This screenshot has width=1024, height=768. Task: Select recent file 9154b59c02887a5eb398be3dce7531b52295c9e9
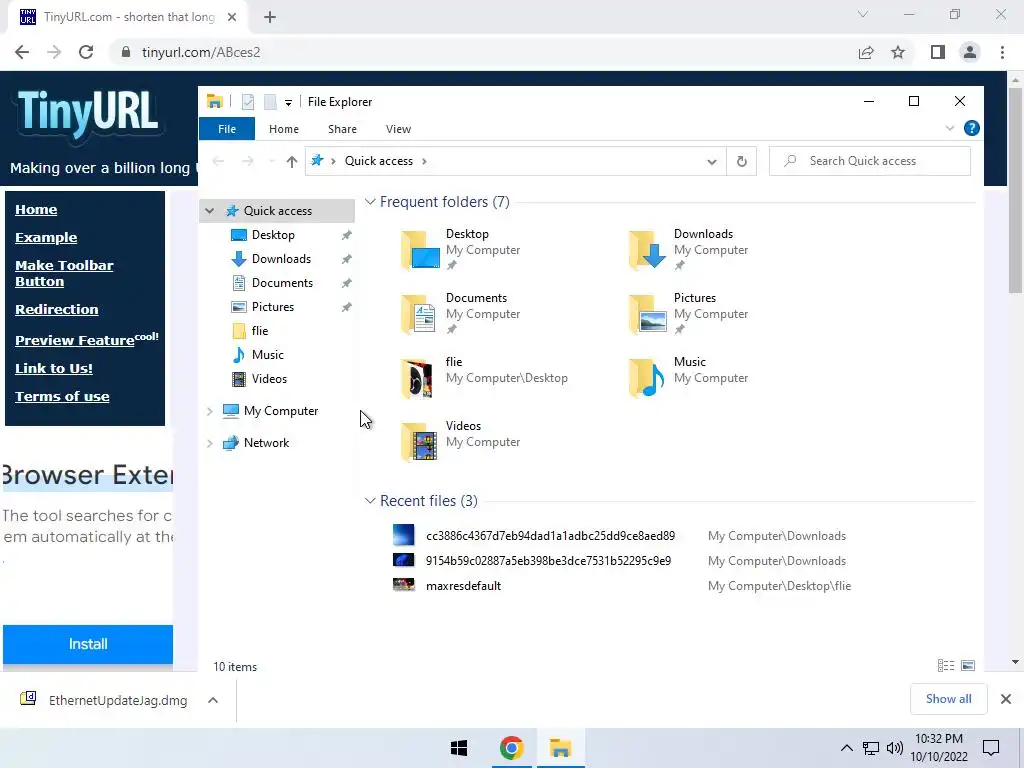pos(549,561)
